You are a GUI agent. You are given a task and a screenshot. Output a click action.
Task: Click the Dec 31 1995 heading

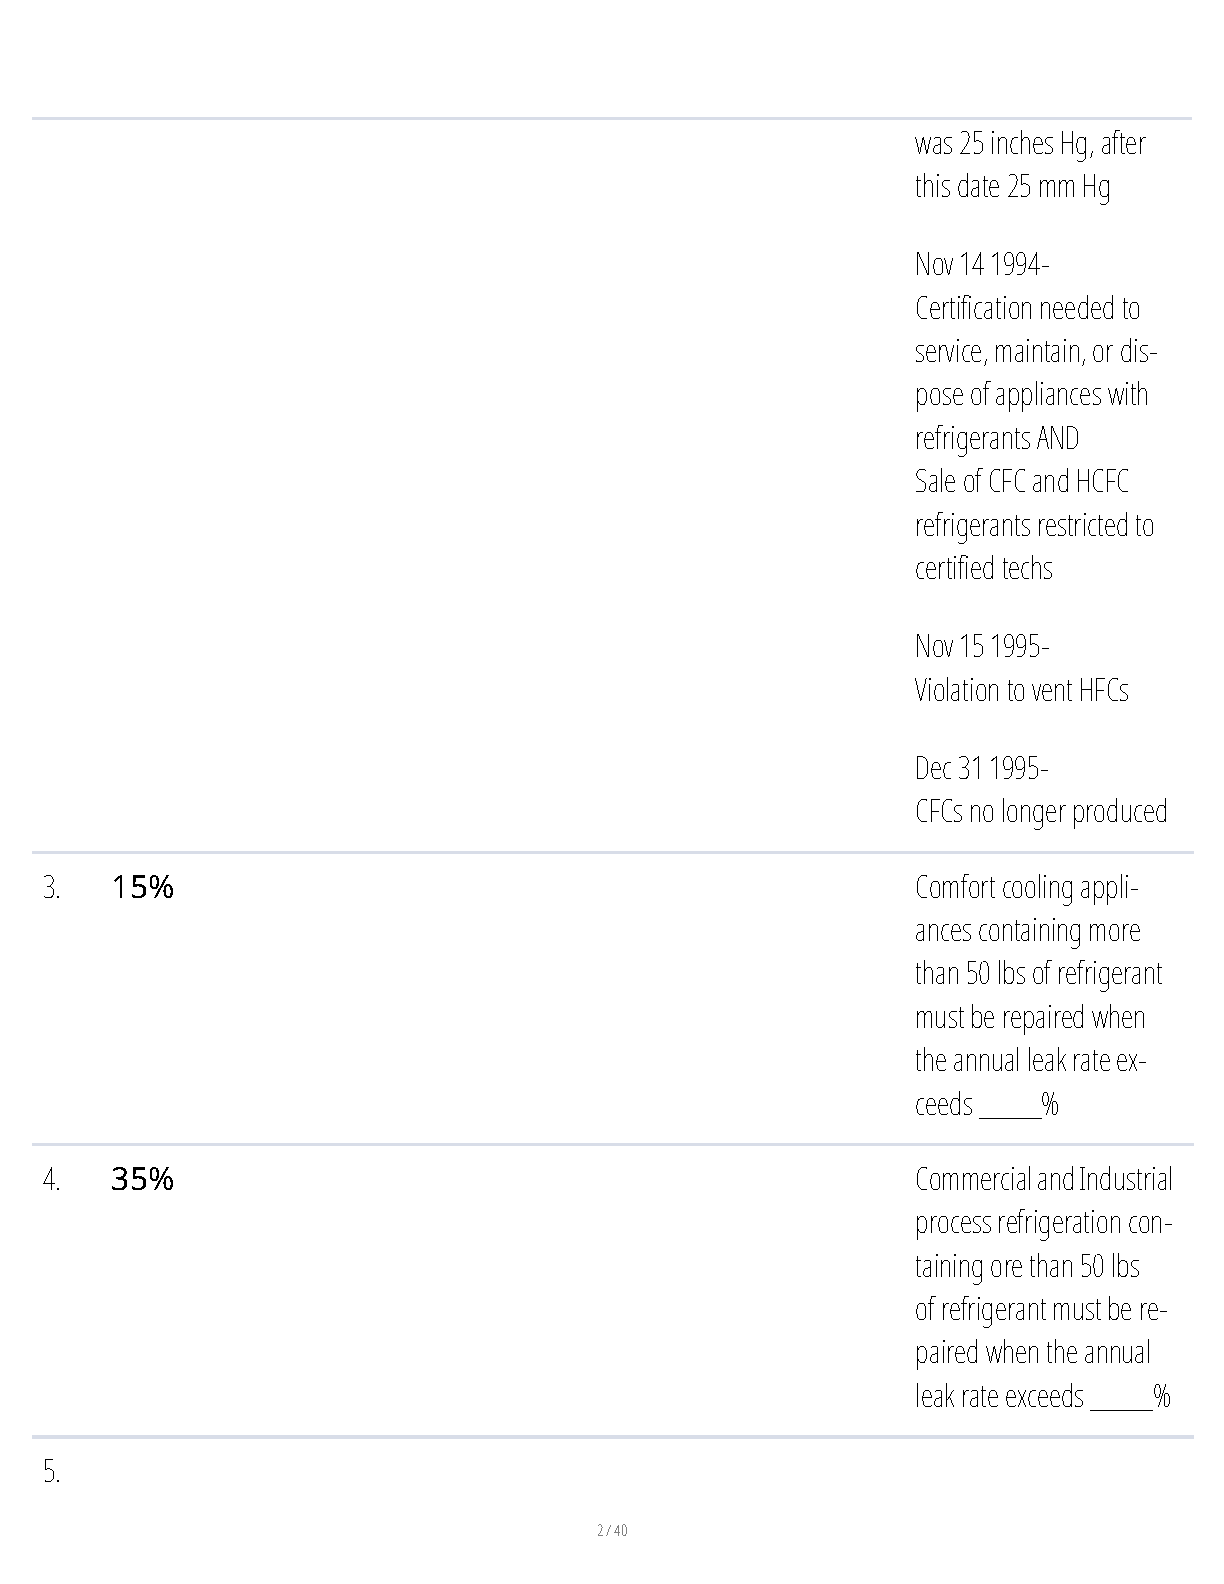tap(982, 768)
